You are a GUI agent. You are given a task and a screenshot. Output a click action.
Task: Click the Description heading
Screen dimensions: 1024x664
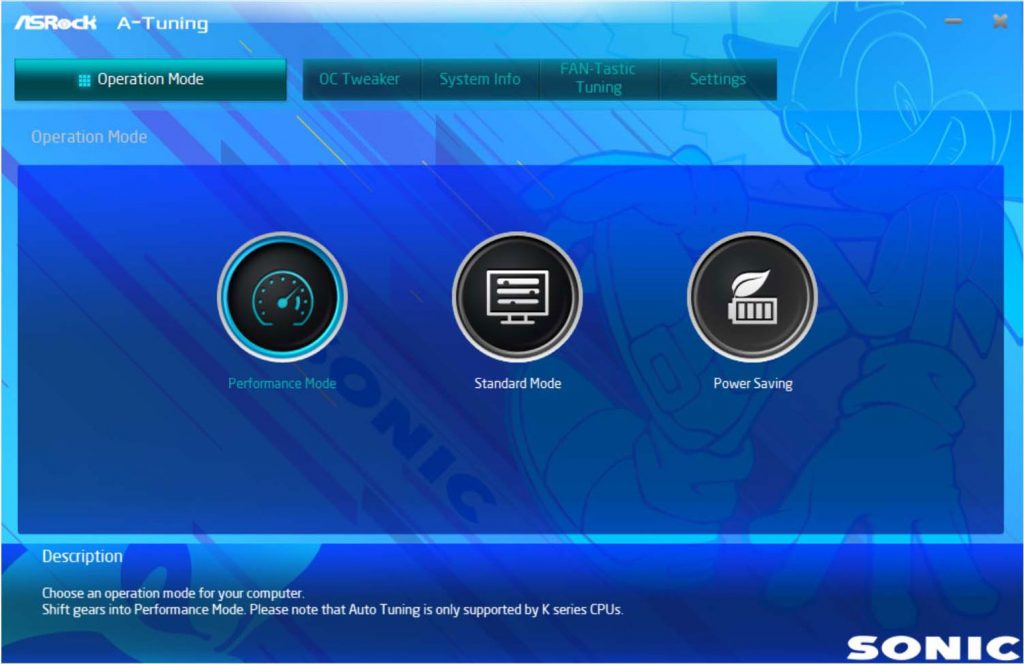(82, 556)
